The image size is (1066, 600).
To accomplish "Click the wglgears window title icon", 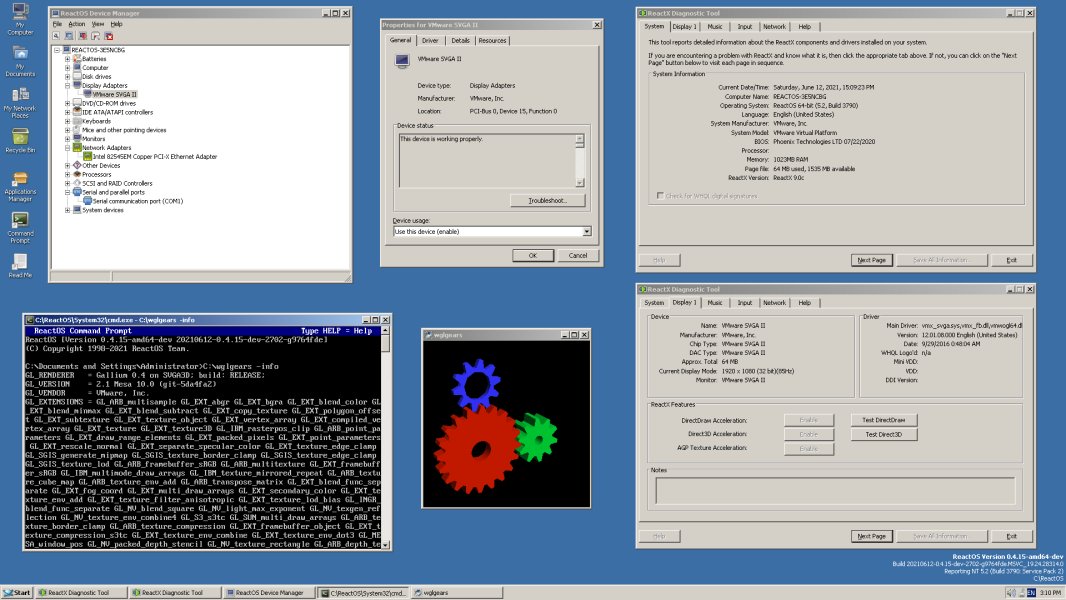I will (x=428, y=335).
